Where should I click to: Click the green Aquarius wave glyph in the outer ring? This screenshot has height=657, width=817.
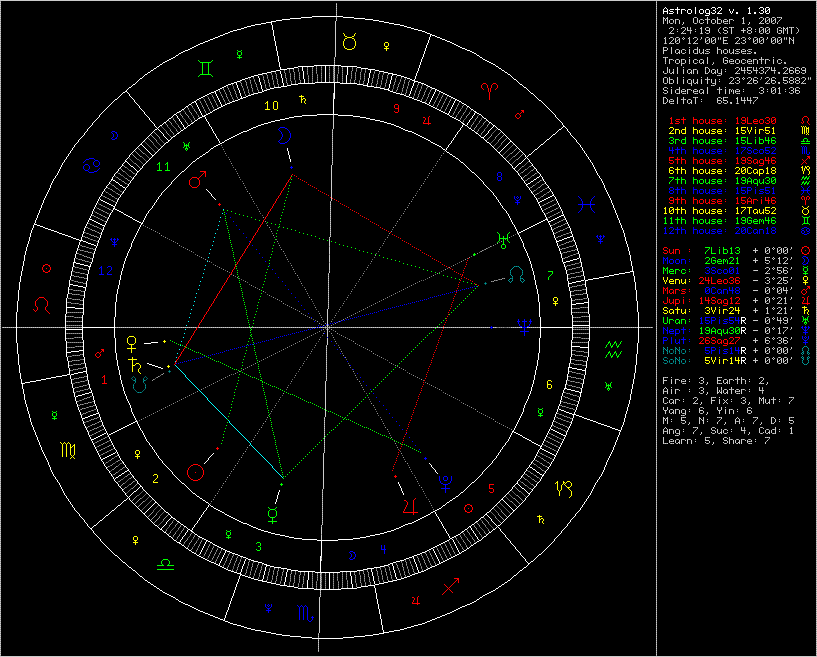click(613, 348)
